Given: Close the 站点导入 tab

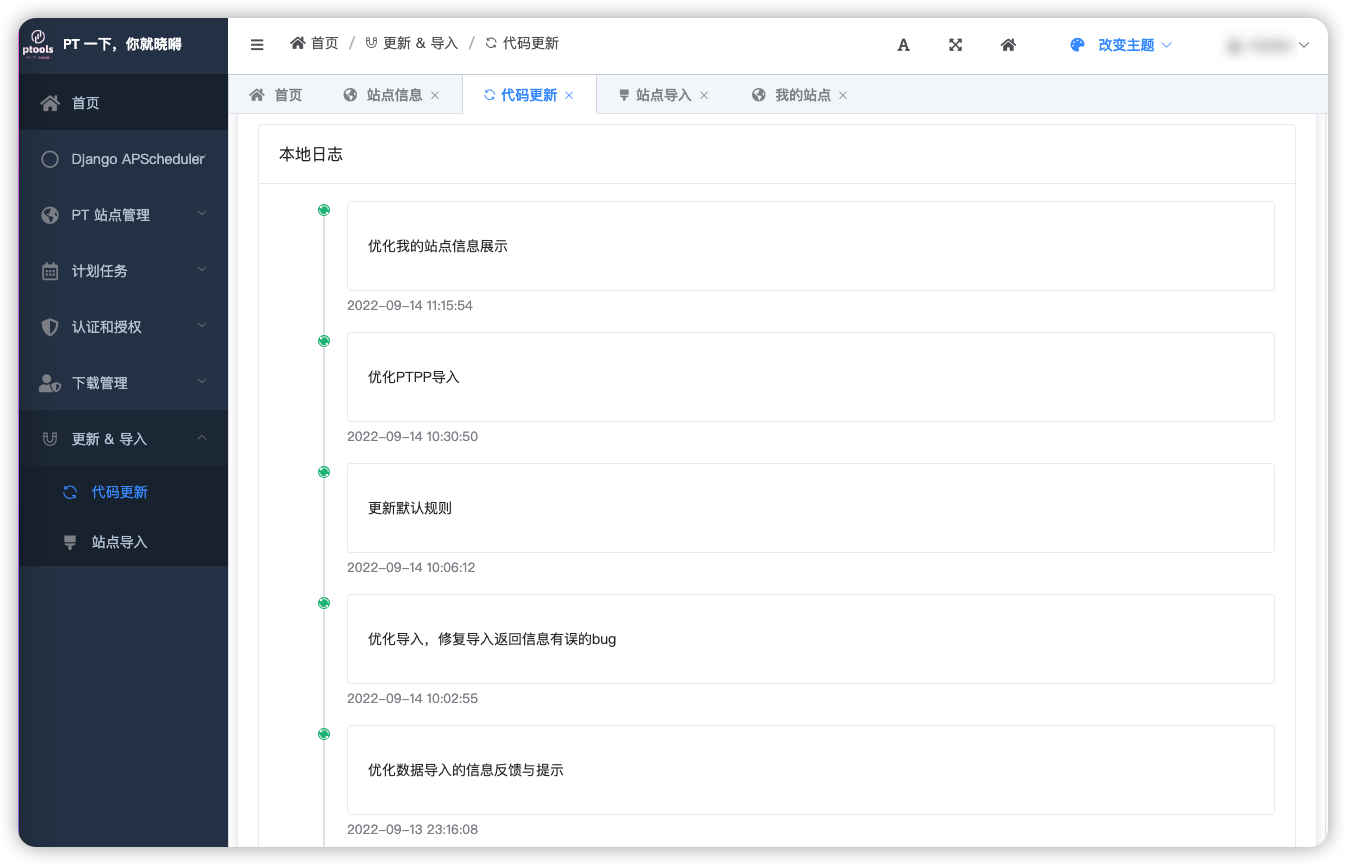Looking at the screenshot, I should (x=704, y=95).
